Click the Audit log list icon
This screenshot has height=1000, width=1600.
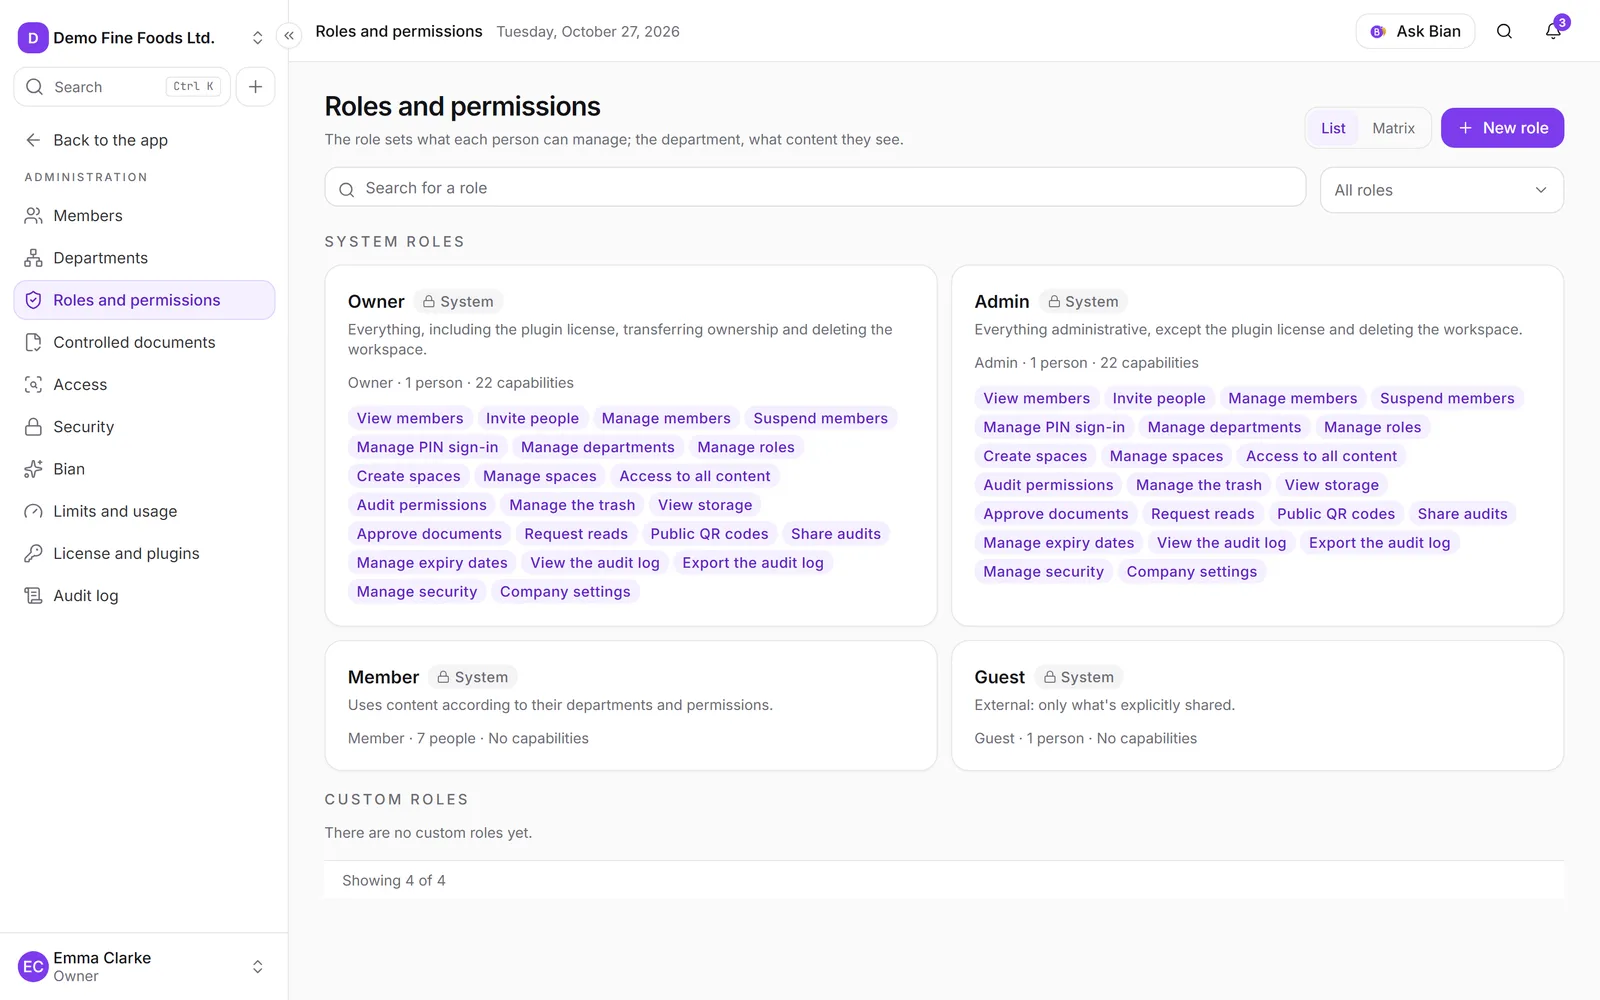tap(34, 596)
